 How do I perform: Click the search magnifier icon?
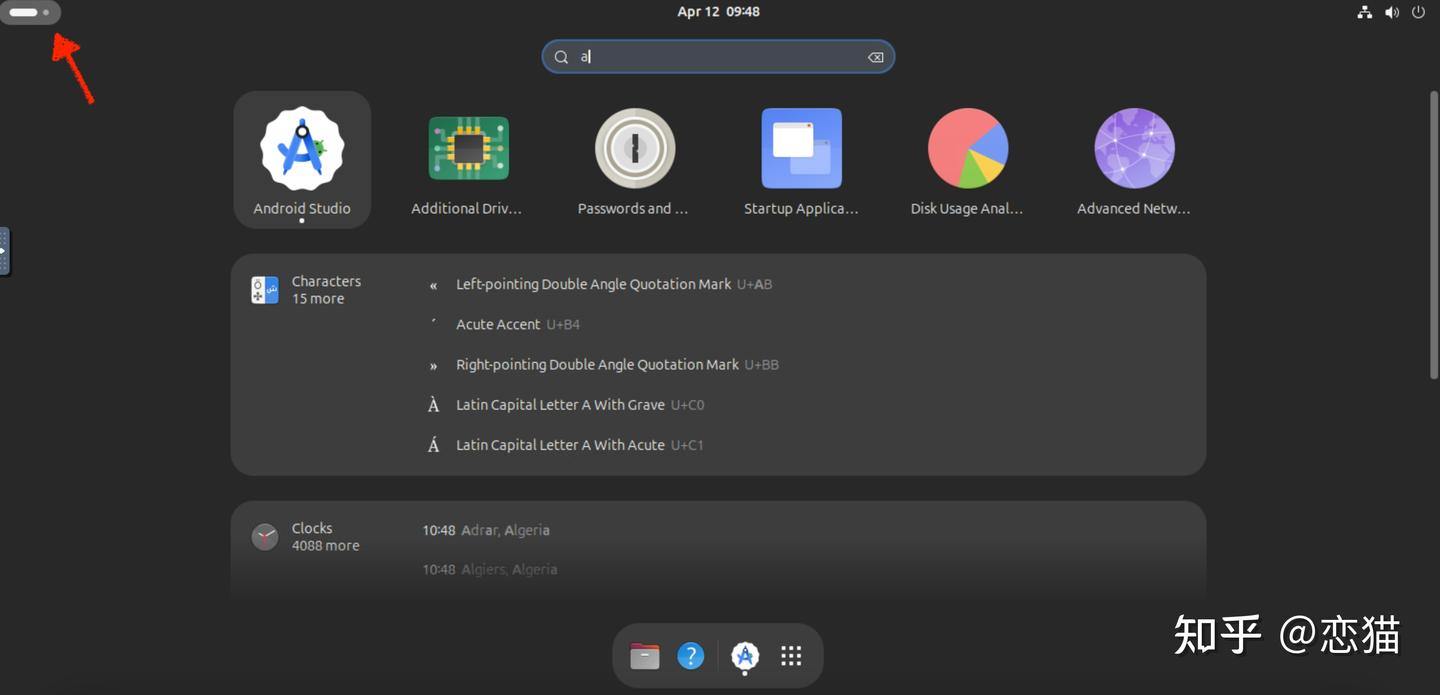pyautogui.click(x=561, y=57)
